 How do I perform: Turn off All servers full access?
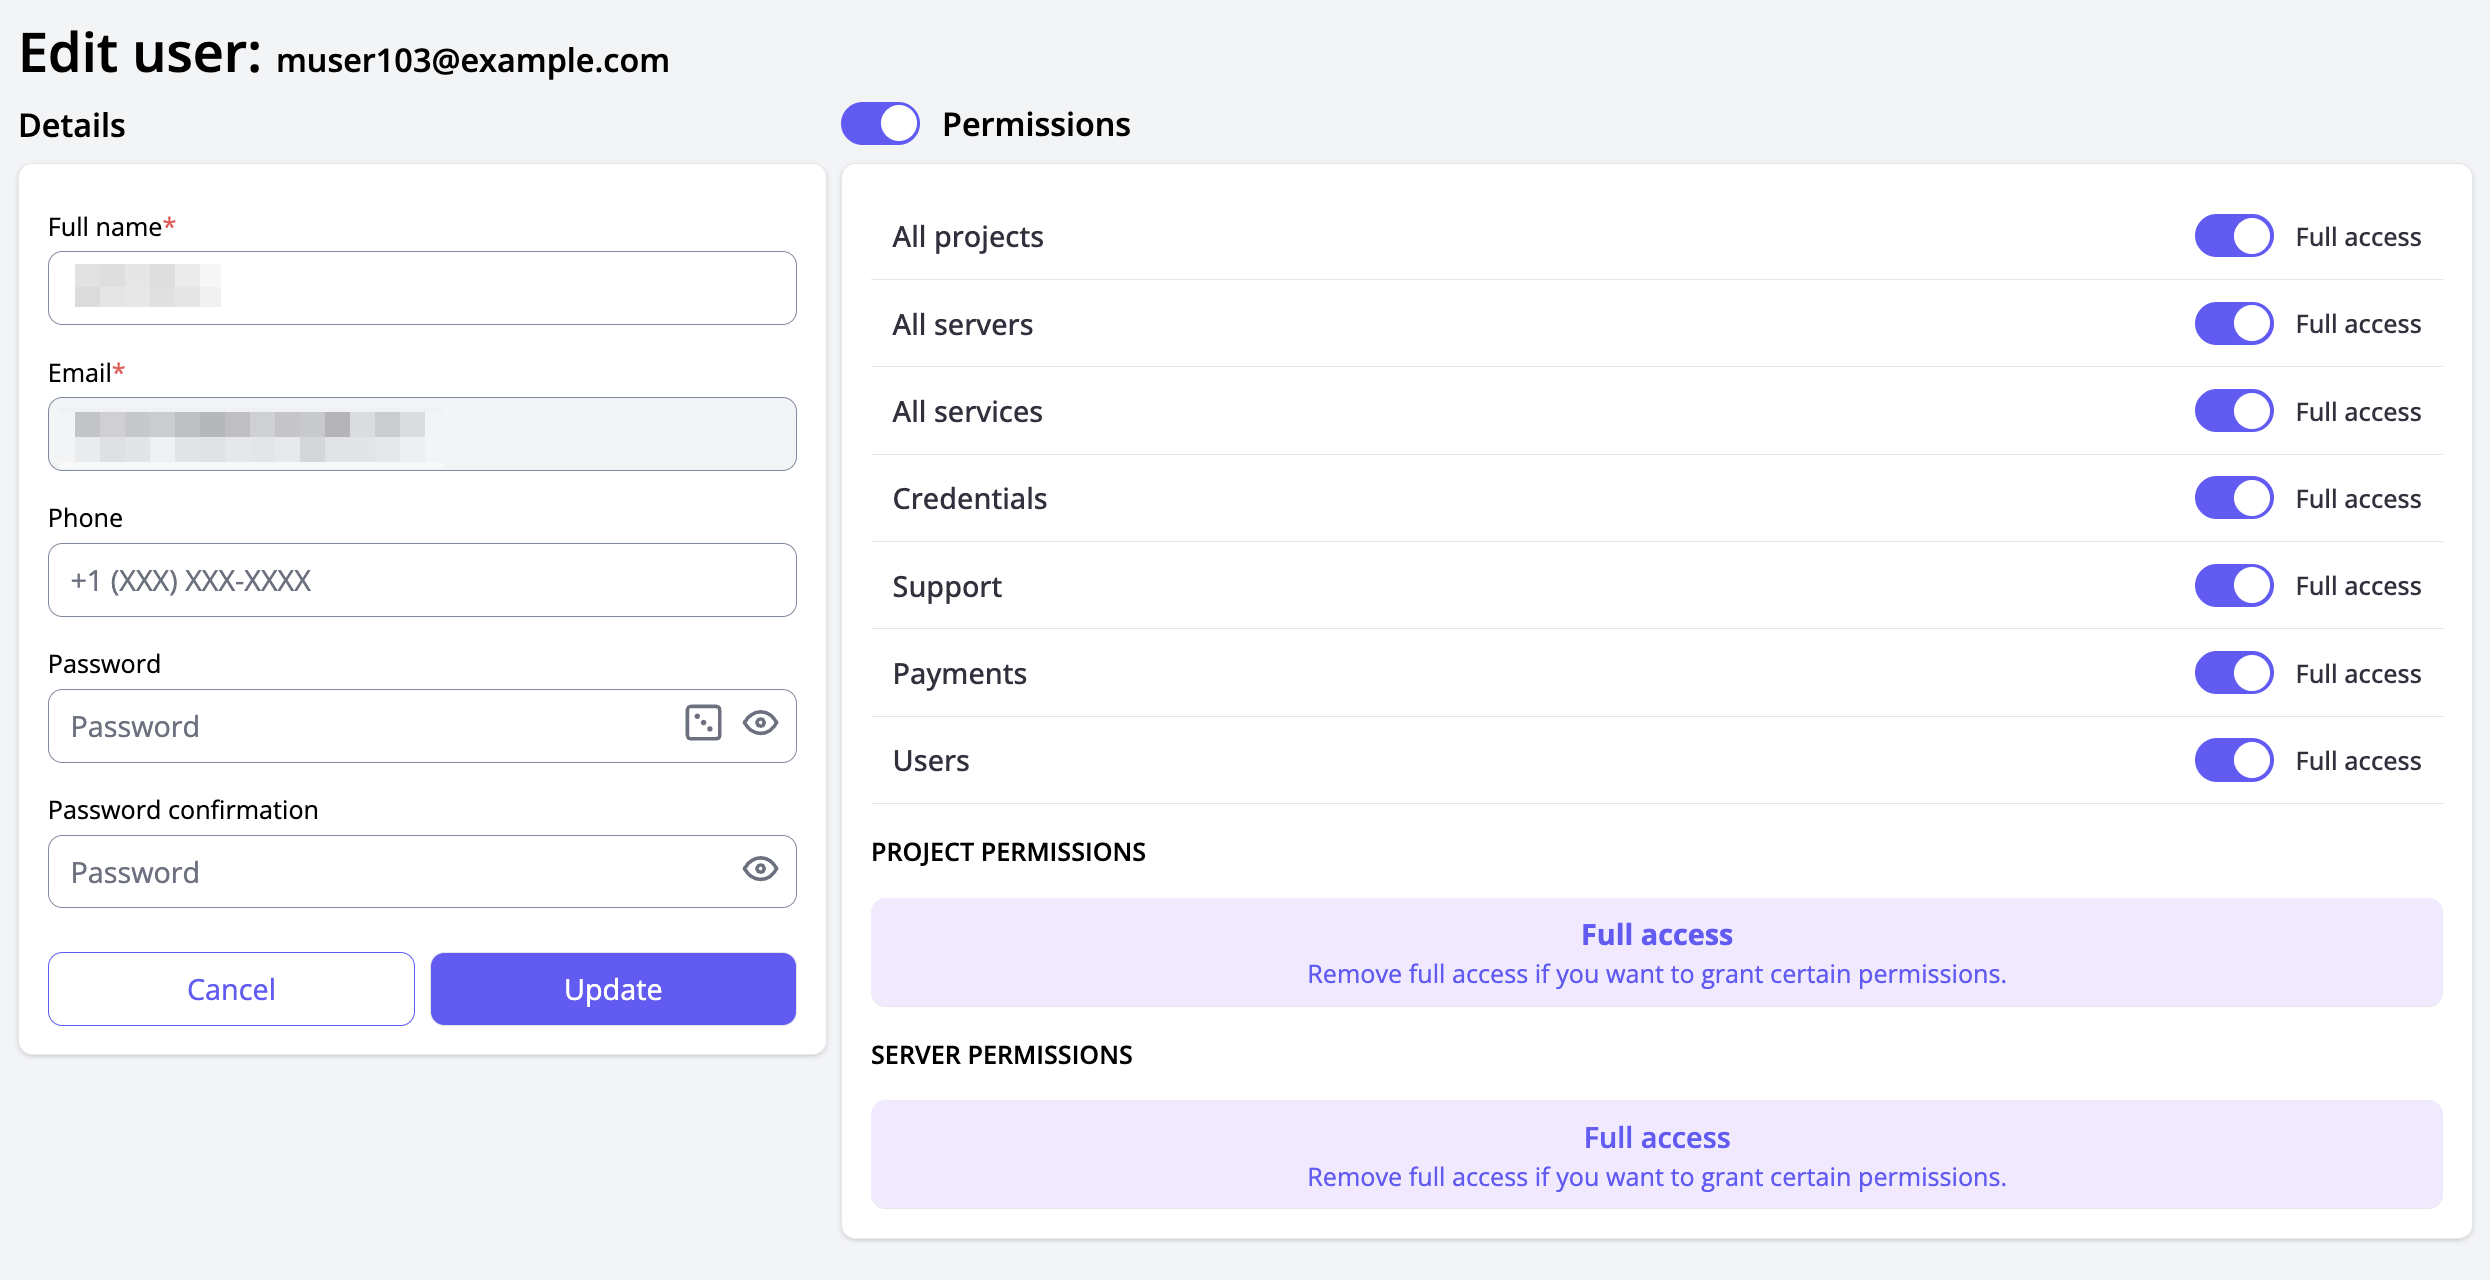point(2233,324)
